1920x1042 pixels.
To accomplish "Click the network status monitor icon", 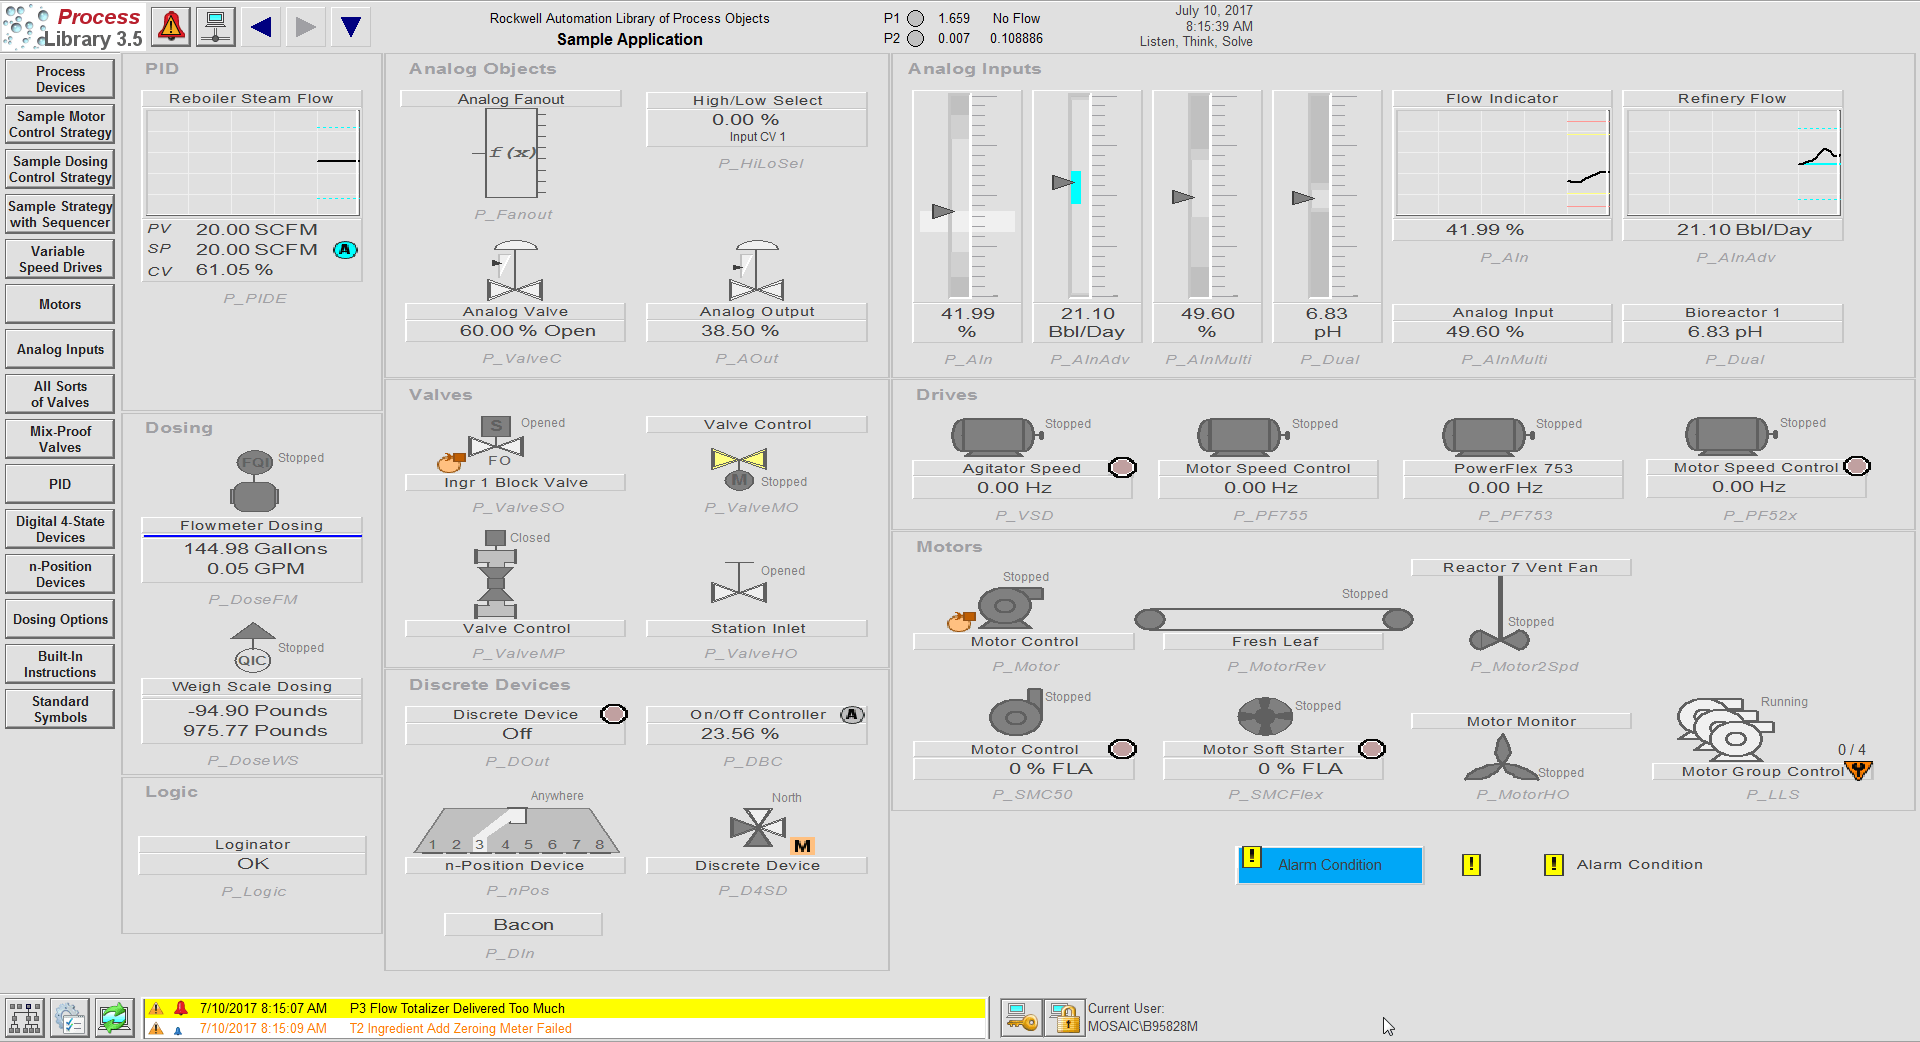I will (x=215, y=26).
